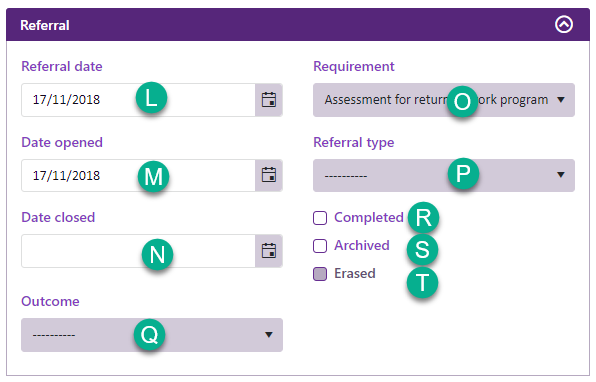Click into the empty Date closed field
This screenshot has width=596, height=382.
[x=138, y=251]
